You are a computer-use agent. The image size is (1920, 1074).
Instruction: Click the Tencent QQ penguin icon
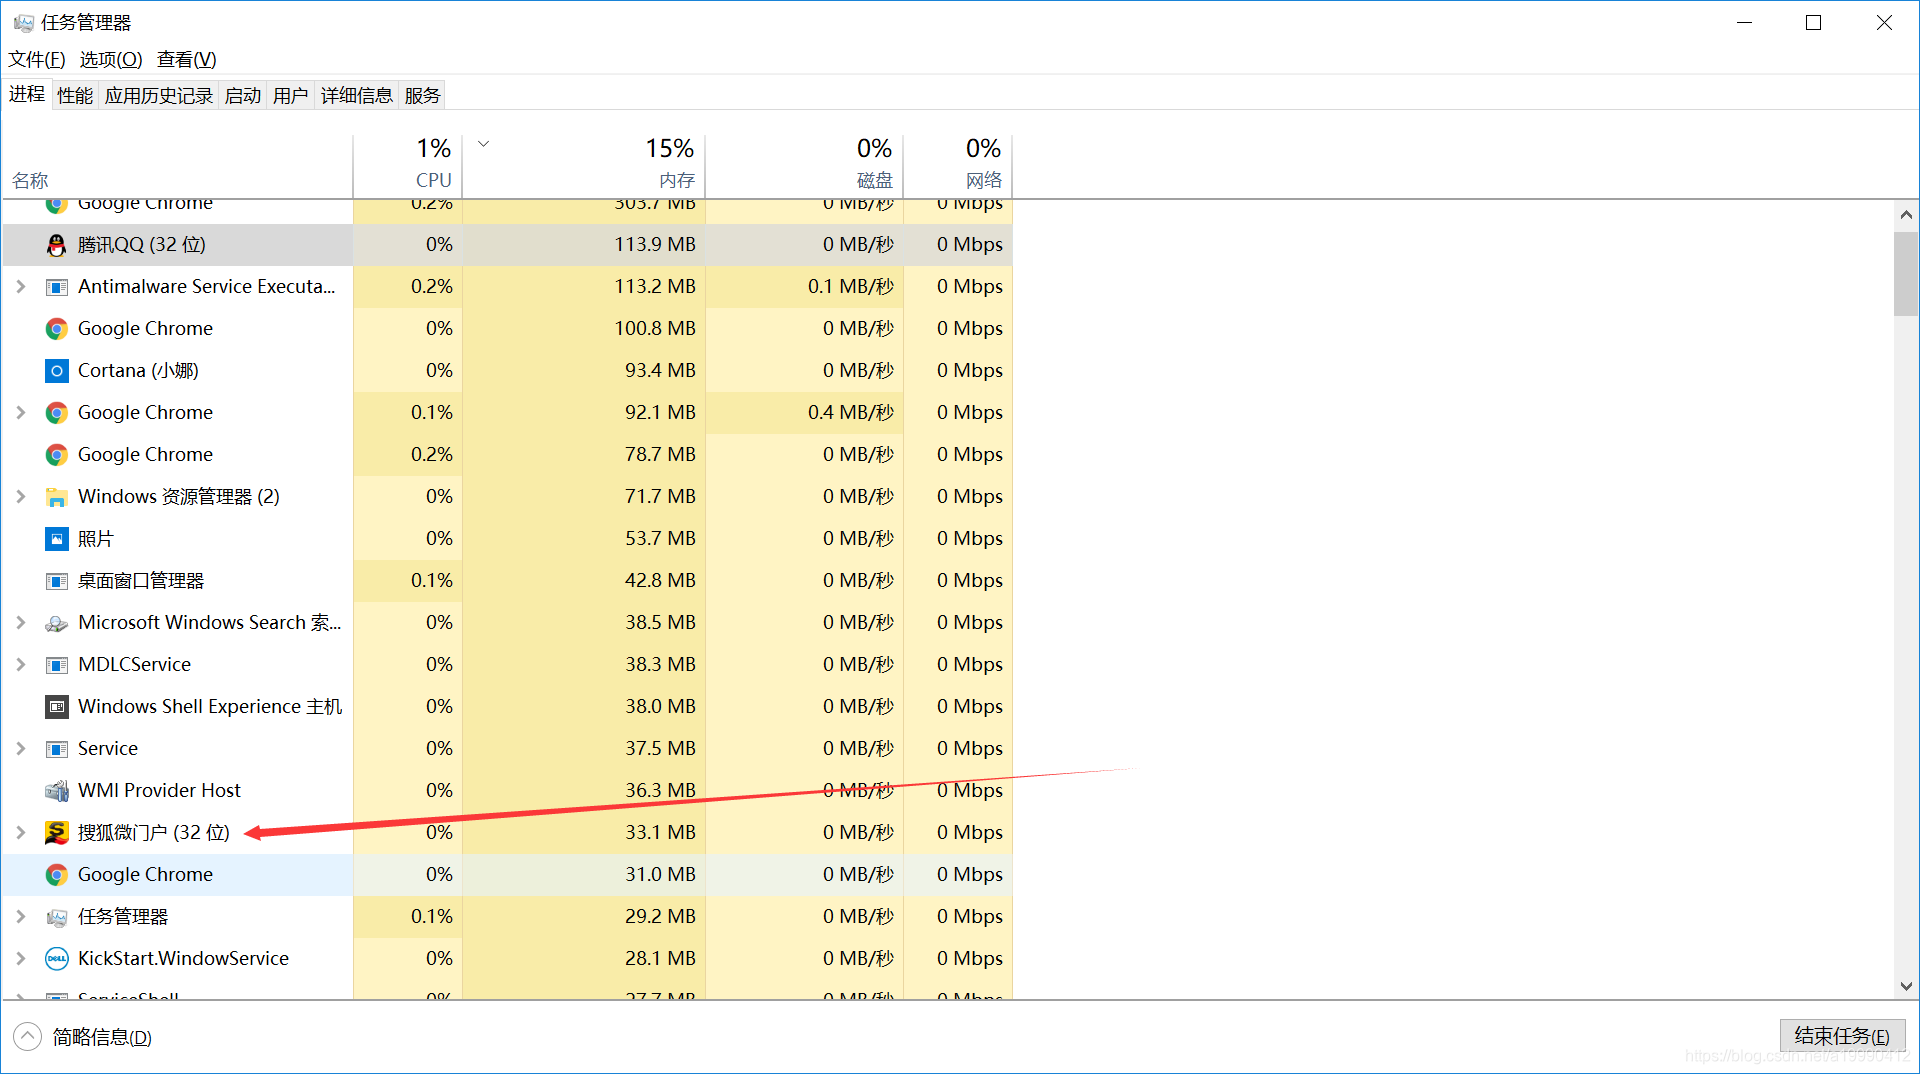57,245
